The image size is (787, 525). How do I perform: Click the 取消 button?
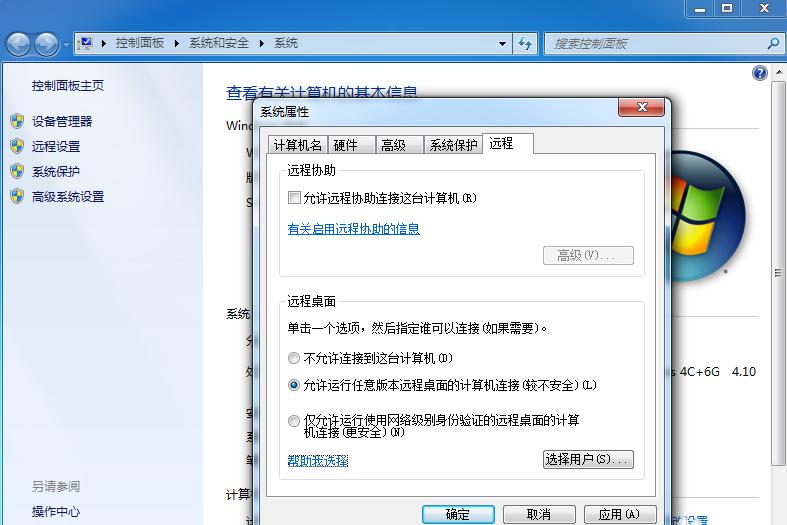(539, 514)
